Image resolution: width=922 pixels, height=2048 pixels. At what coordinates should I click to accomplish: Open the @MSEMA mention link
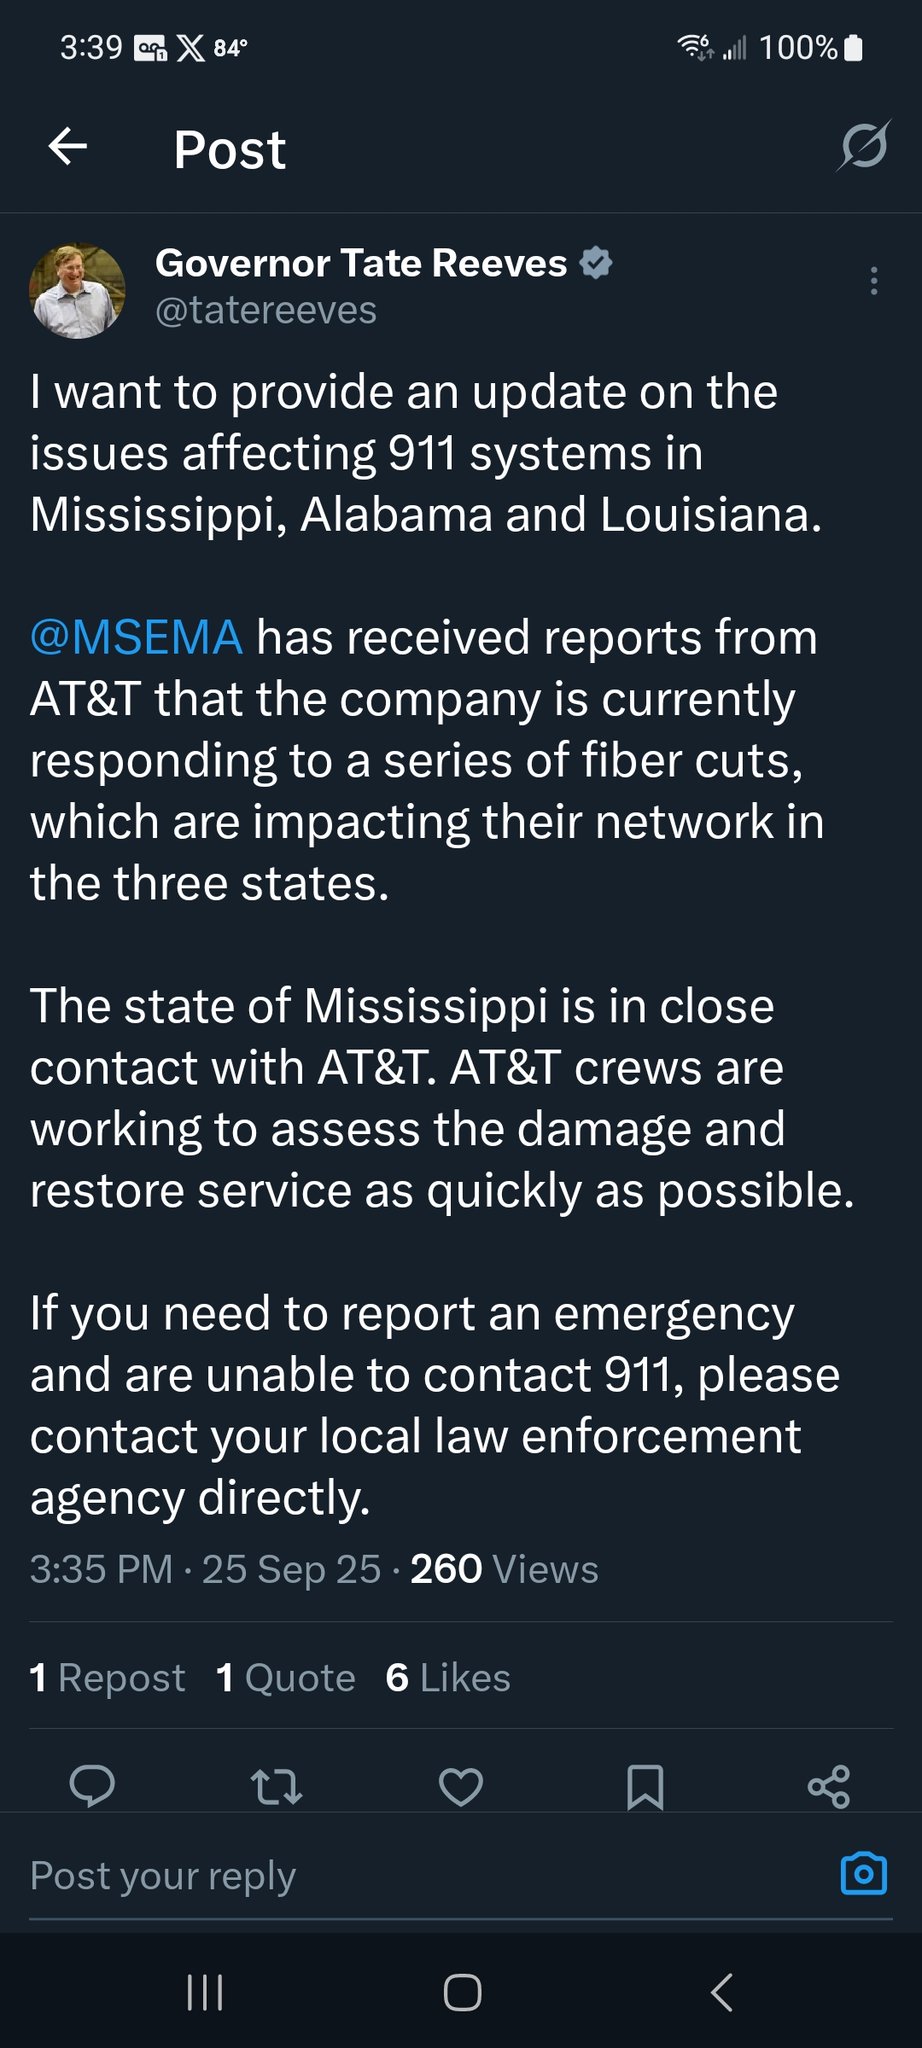[136, 637]
